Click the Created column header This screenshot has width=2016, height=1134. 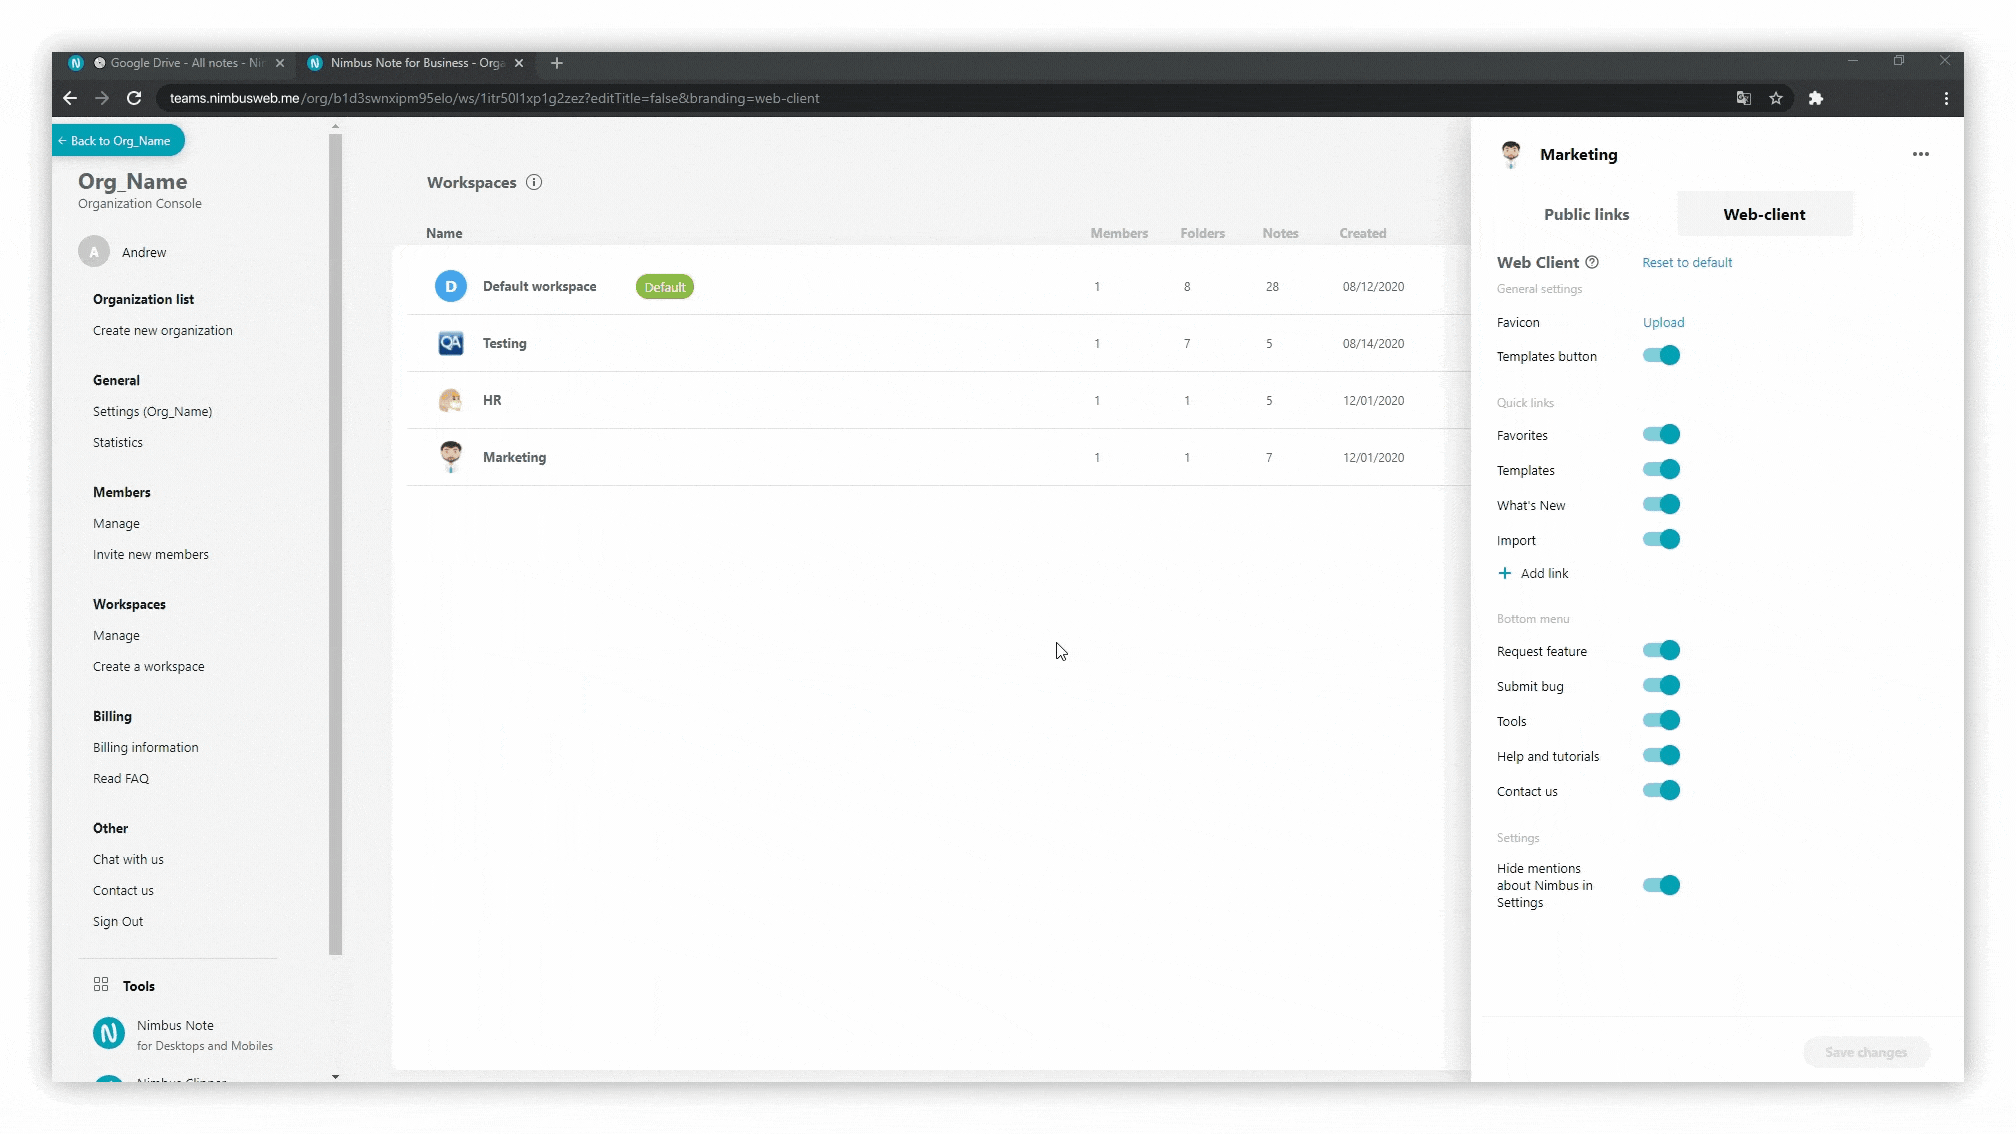pyautogui.click(x=1363, y=233)
